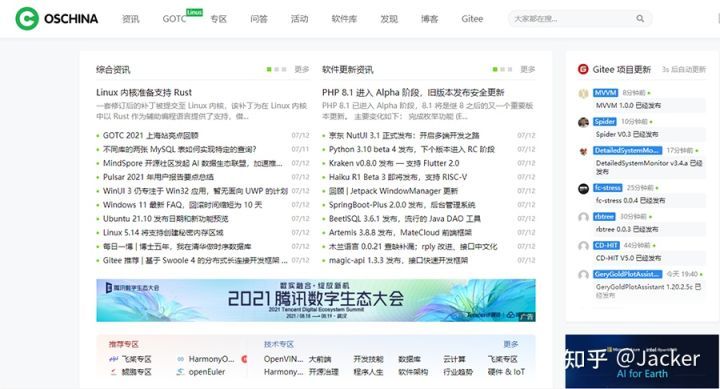This screenshot has width=720, height=389.
Task: Open OpenVIN... in 技术专区
Action: point(283,359)
